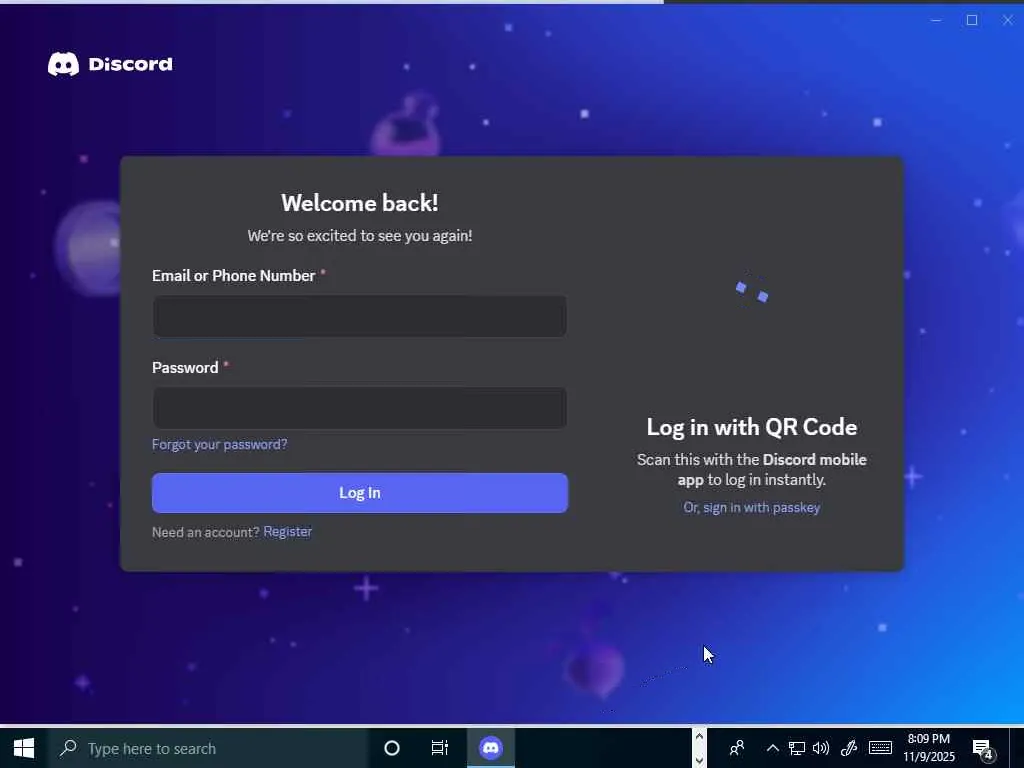Open the notification center icon

point(984,748)
